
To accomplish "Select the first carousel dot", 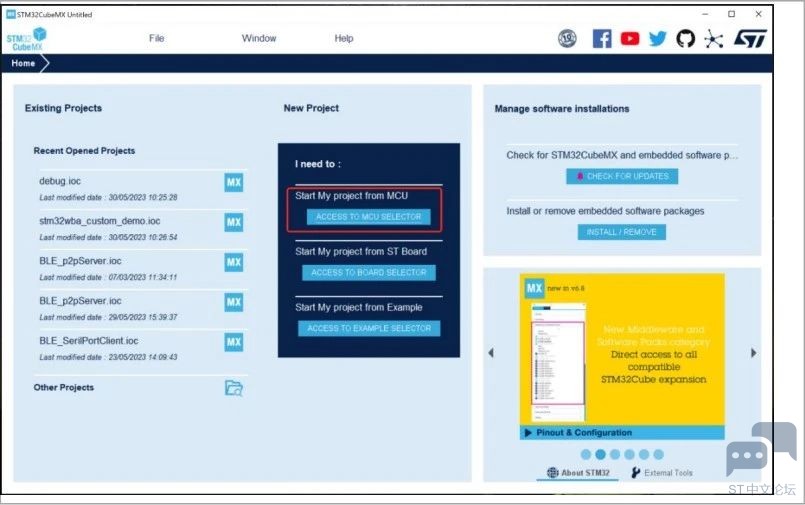I will 585,454.
